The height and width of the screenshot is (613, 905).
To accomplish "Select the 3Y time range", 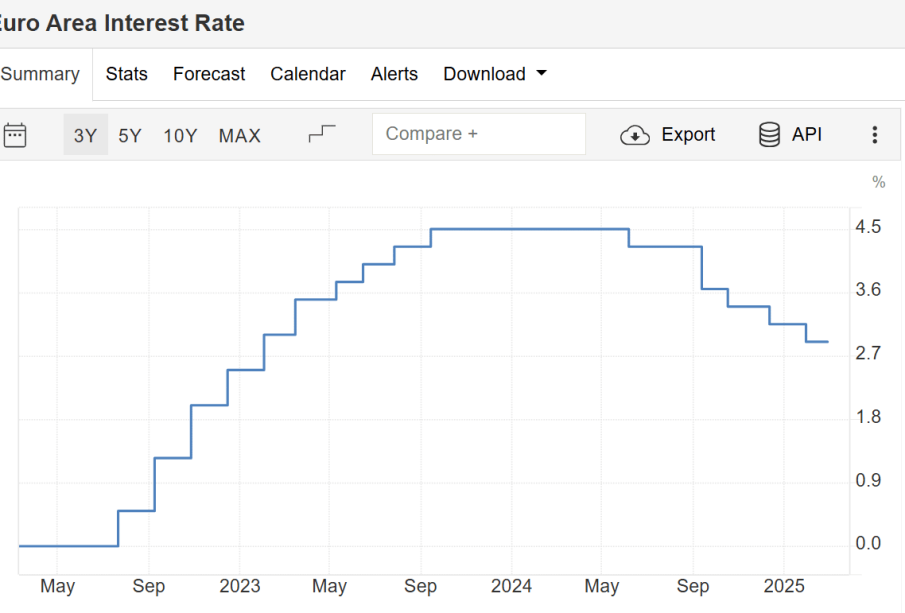I will pyautogui.click(x=85, y=135).
